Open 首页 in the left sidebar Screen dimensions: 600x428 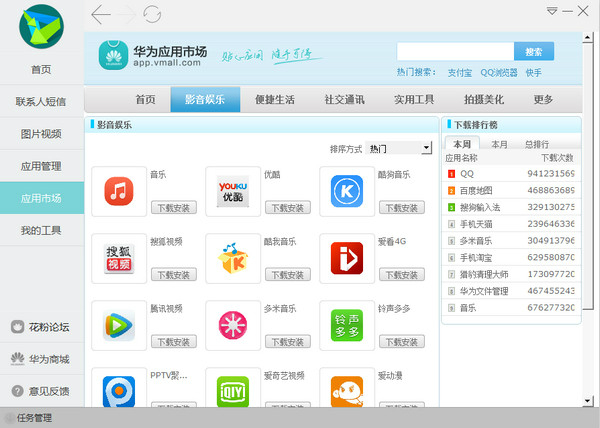[x=41, y=70]
